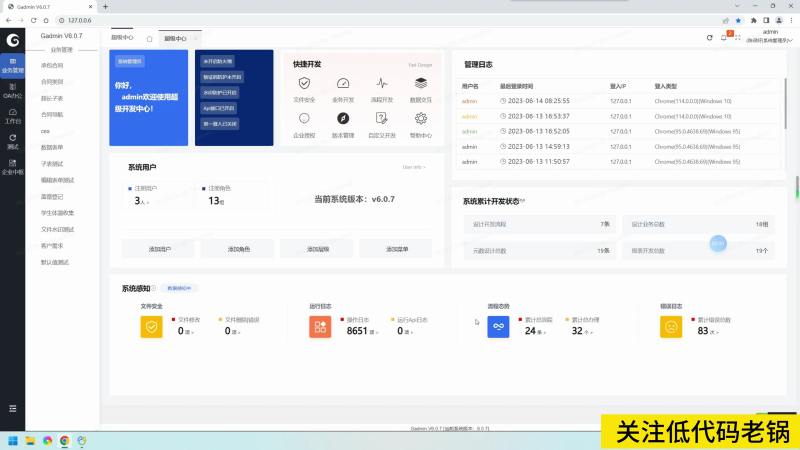Click the 当前系统版本 v6.0.7 text
The image size is (800, 450).
click(x=354, y=199)
